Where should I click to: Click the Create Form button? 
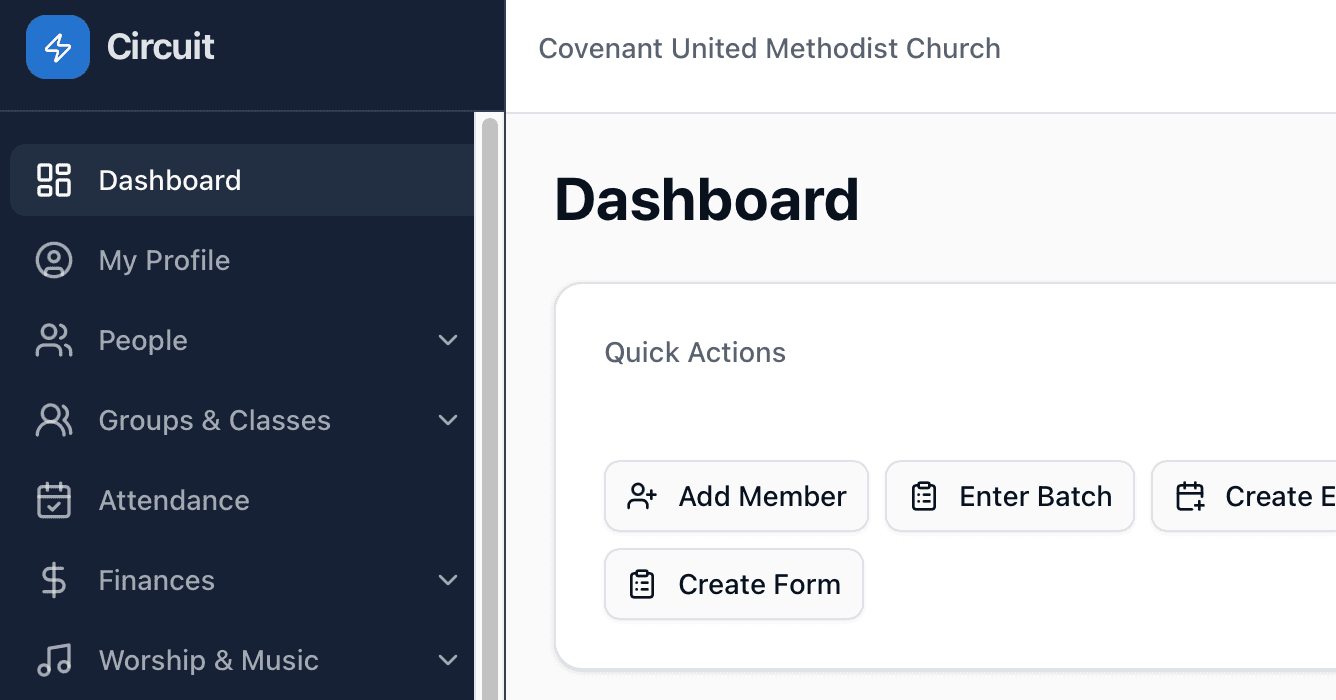pos(733,584)
